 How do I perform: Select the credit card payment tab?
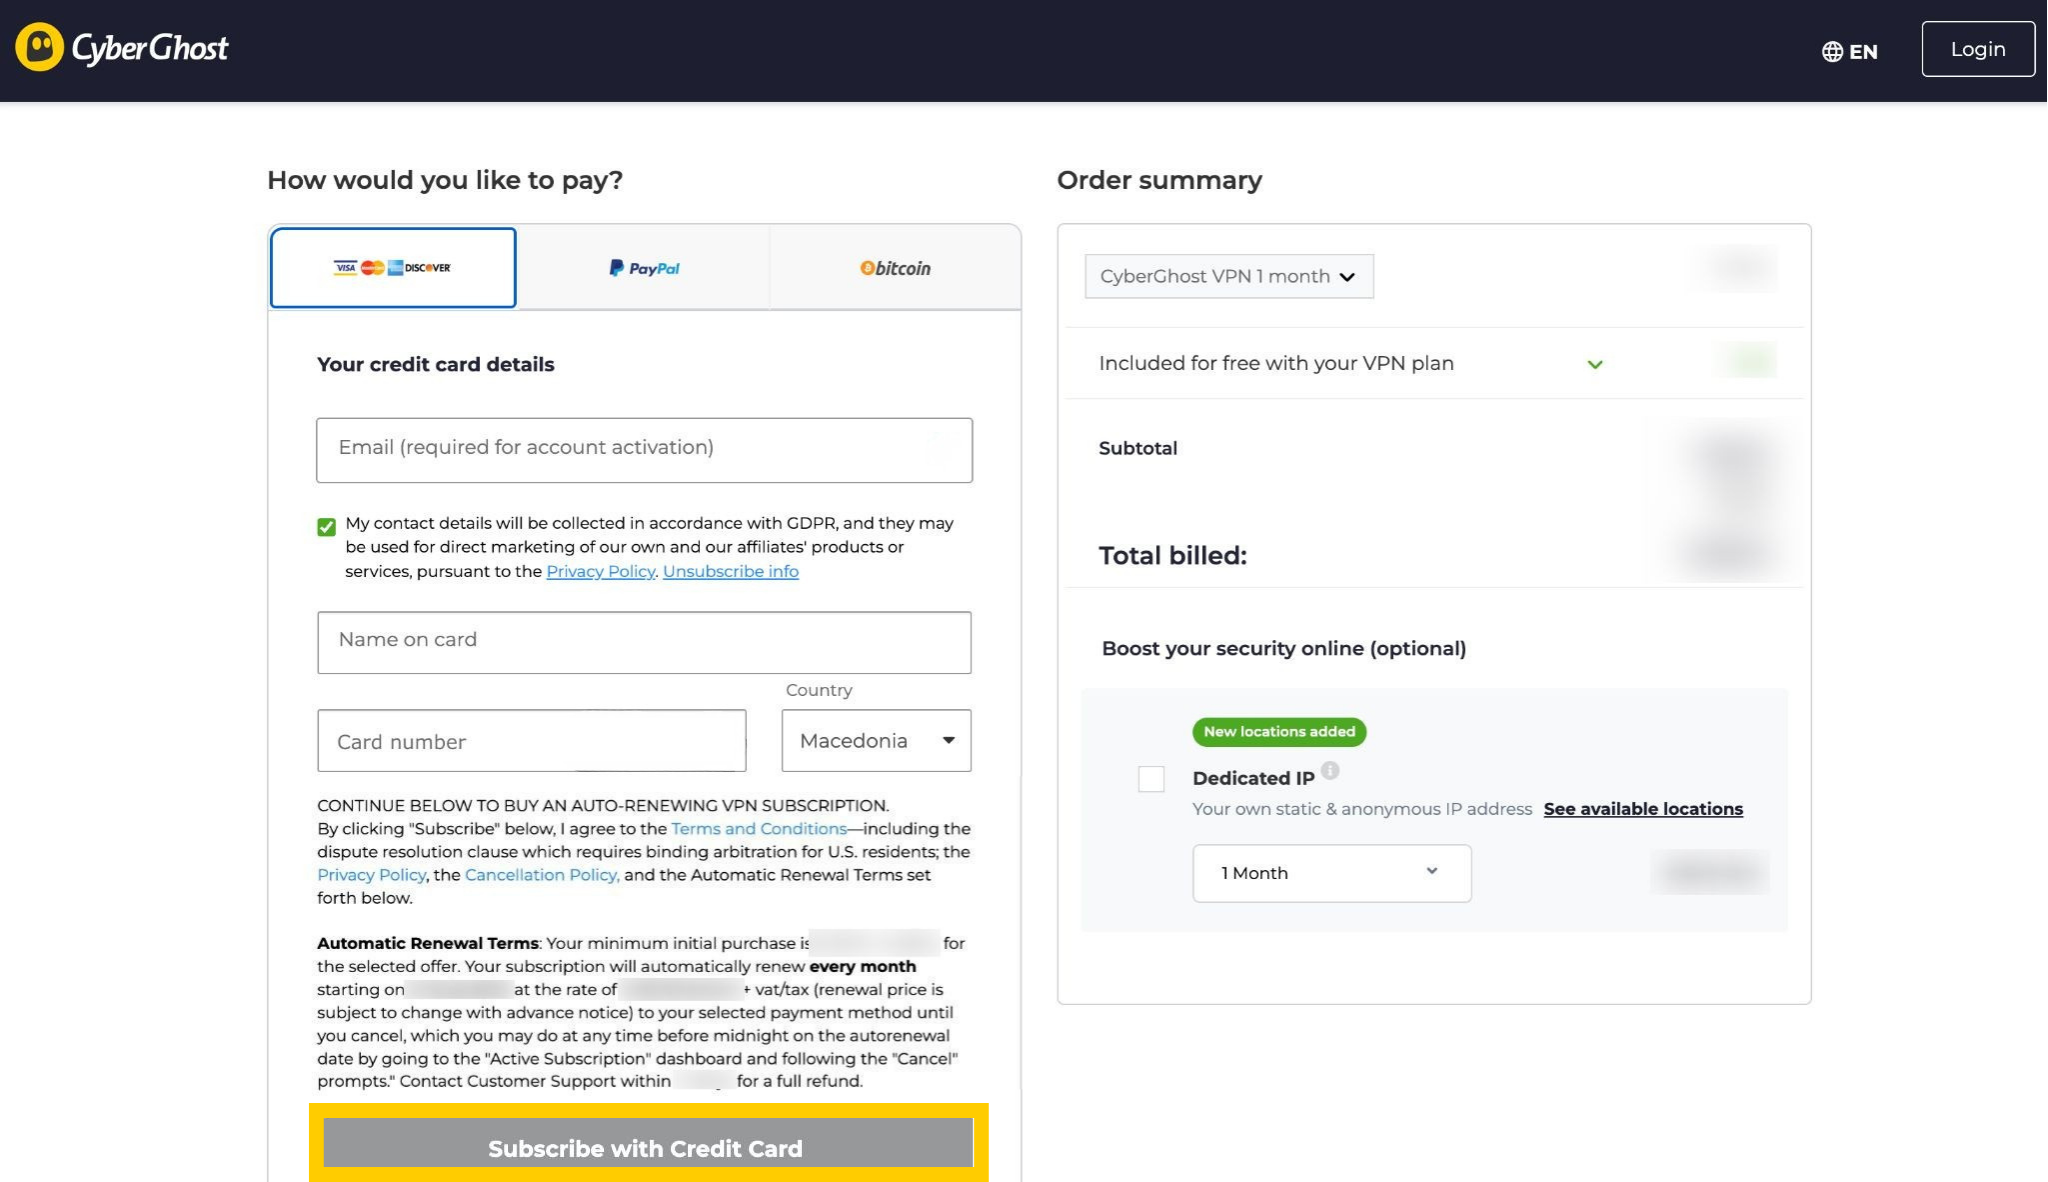pos(393,268)
